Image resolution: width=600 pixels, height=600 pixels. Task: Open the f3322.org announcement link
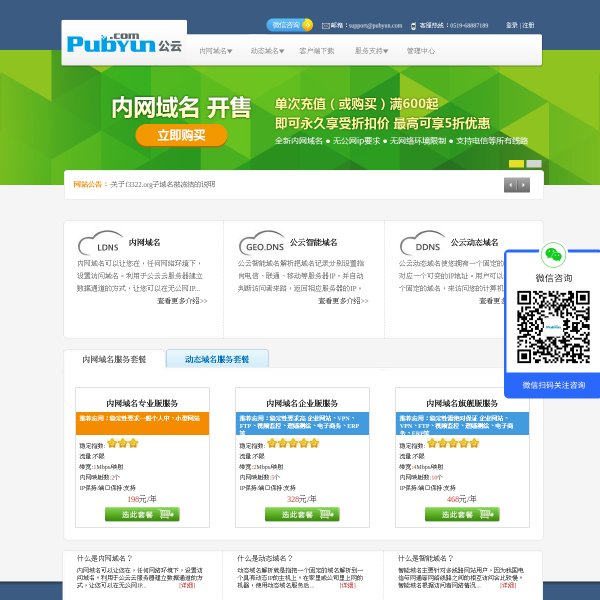[x=163, y=184]
